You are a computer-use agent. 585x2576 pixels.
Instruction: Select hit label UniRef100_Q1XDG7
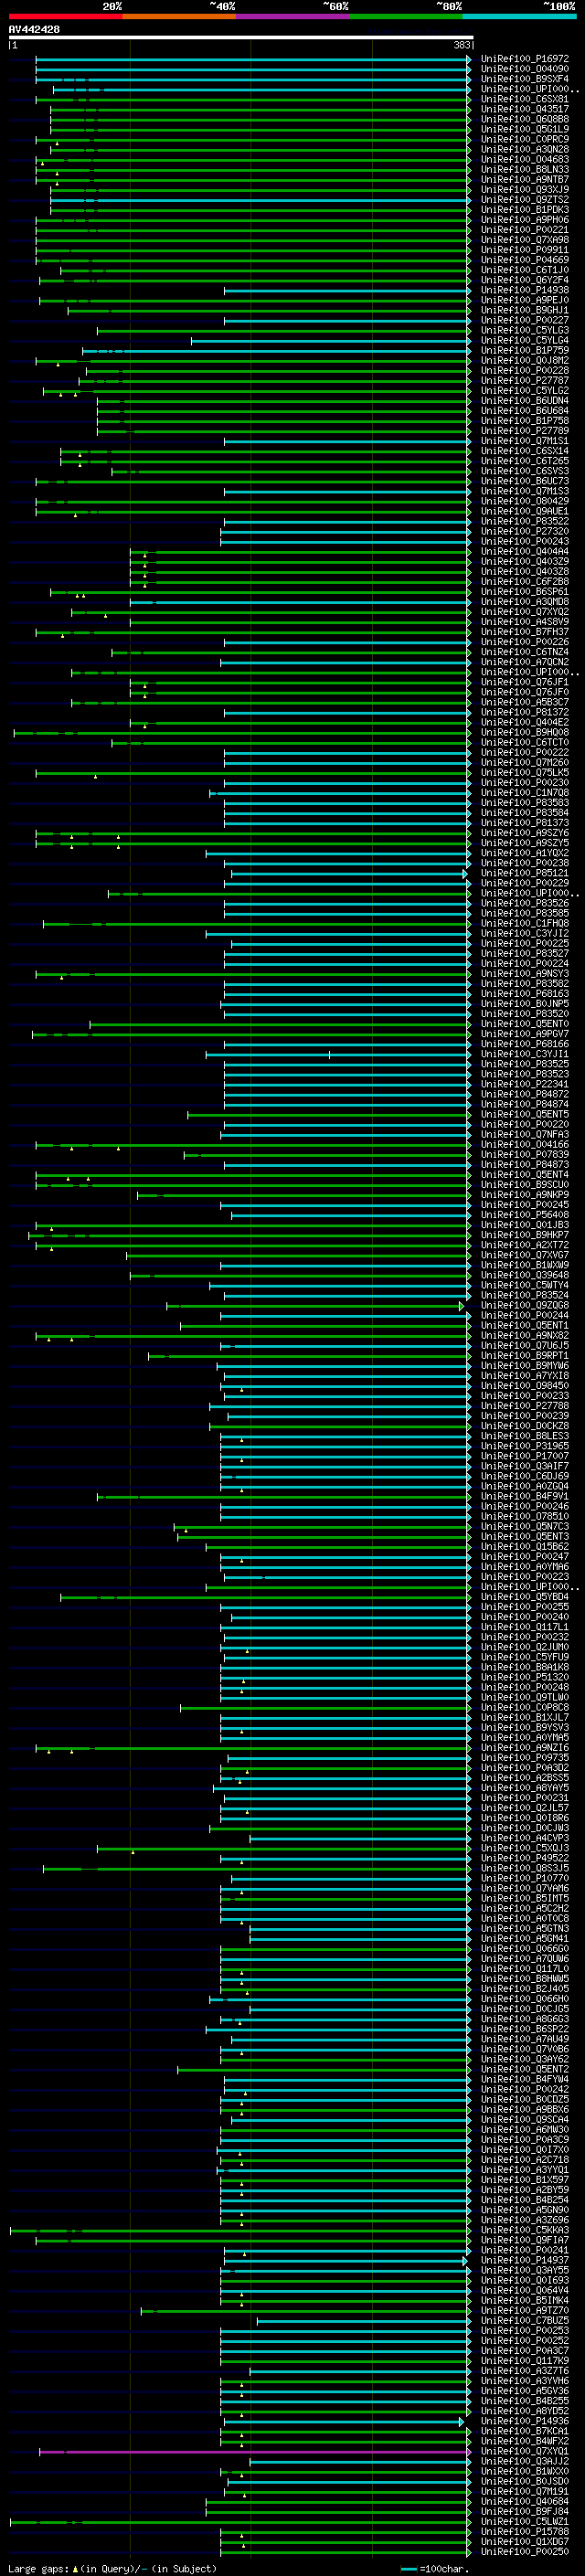tap(524, 2542)
